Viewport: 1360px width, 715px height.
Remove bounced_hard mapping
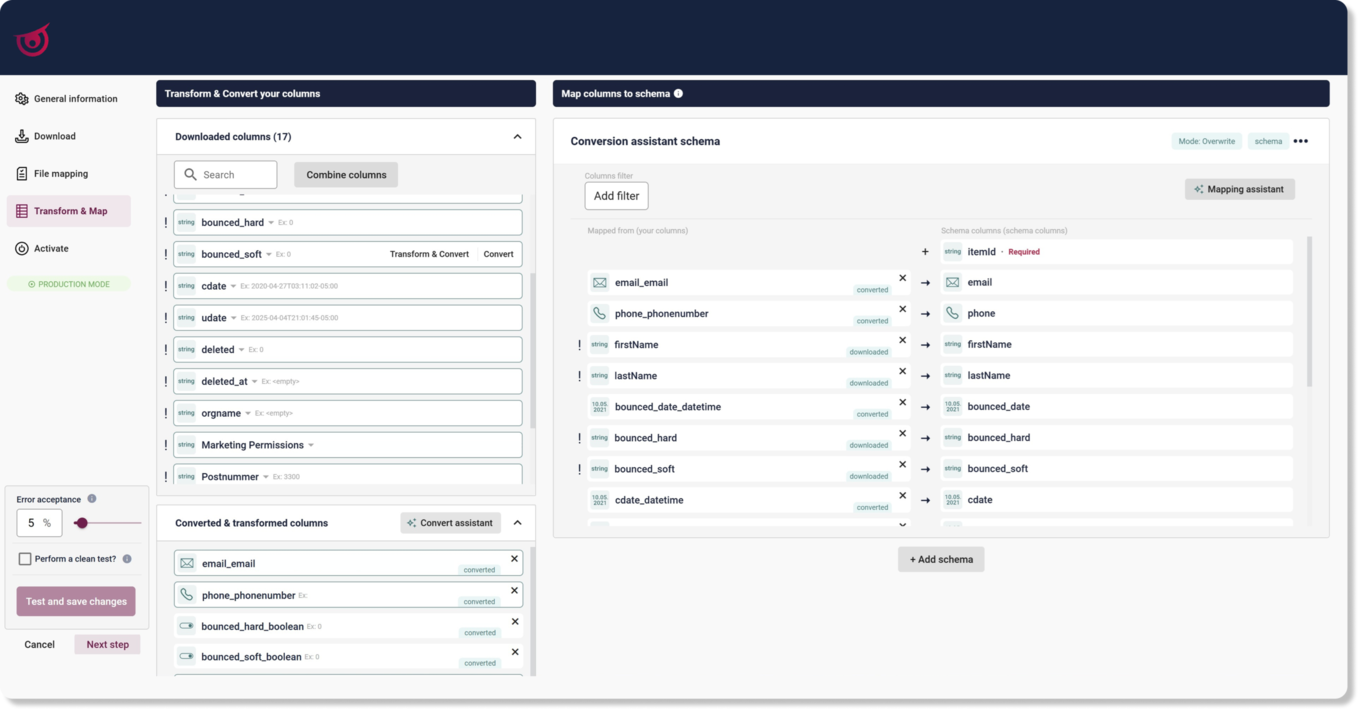[x=902, y=433]
